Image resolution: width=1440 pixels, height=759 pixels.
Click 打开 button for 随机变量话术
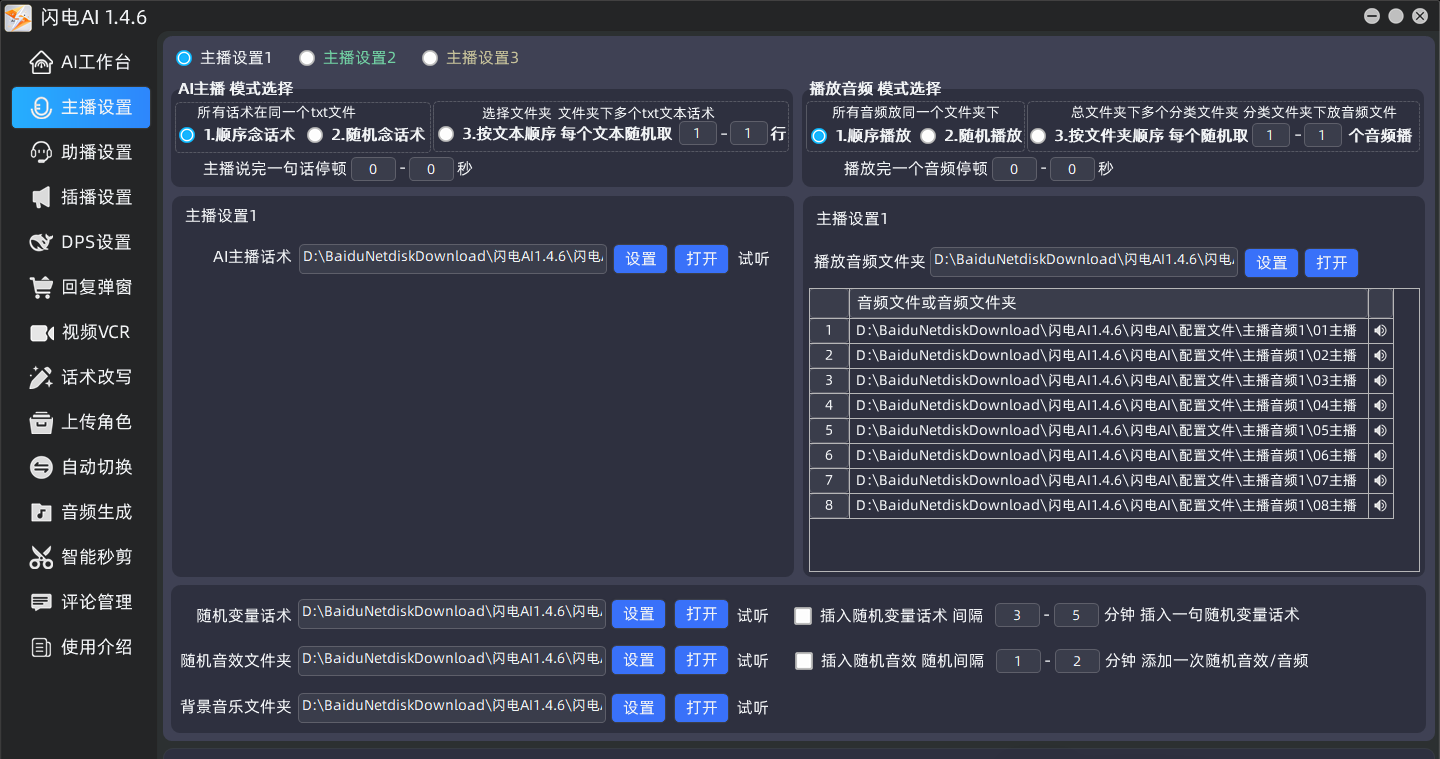[x=701, y=614]
